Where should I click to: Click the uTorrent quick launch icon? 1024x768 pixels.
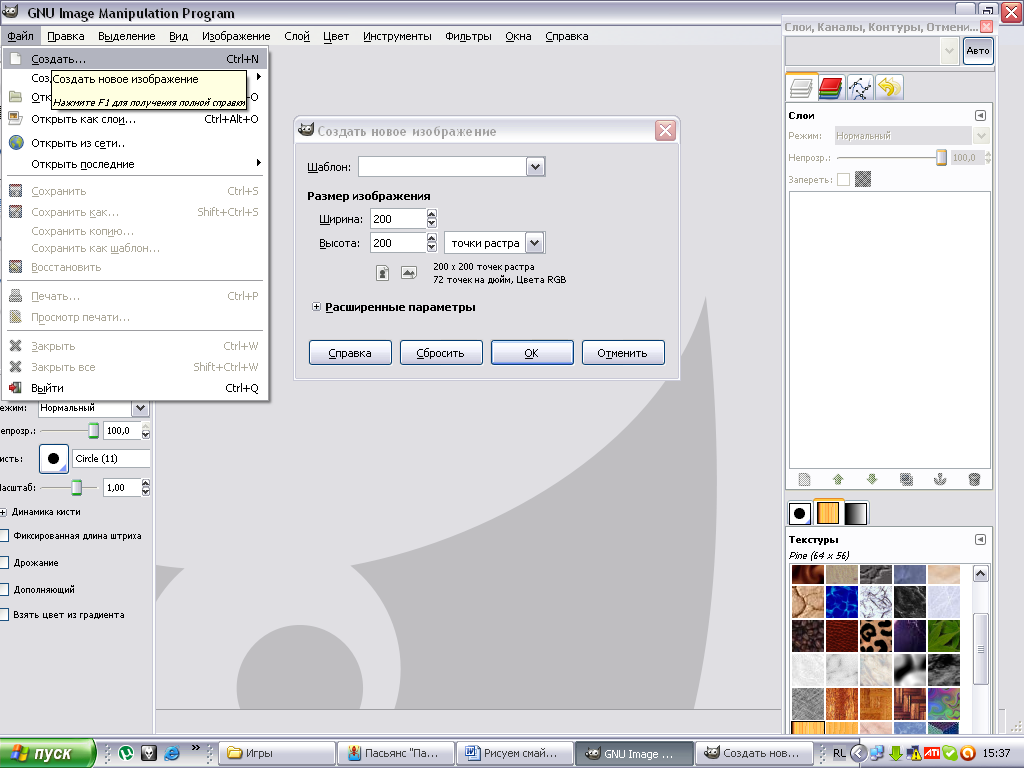coord(126,753)
